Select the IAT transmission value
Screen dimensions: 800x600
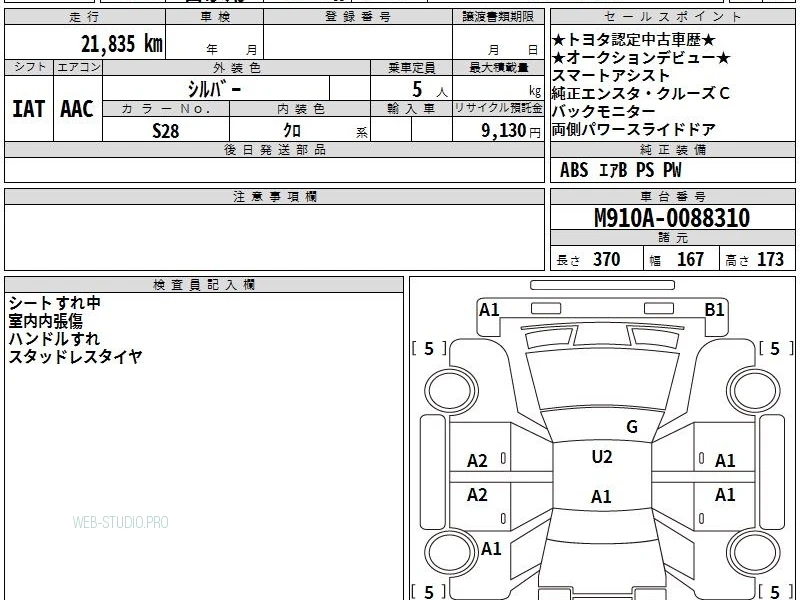click(x=29, y=109)
